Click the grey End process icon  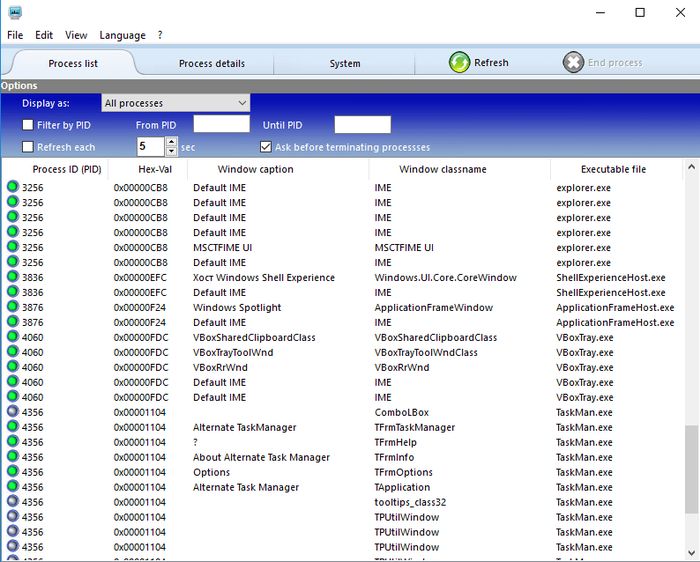coord(573,62)
